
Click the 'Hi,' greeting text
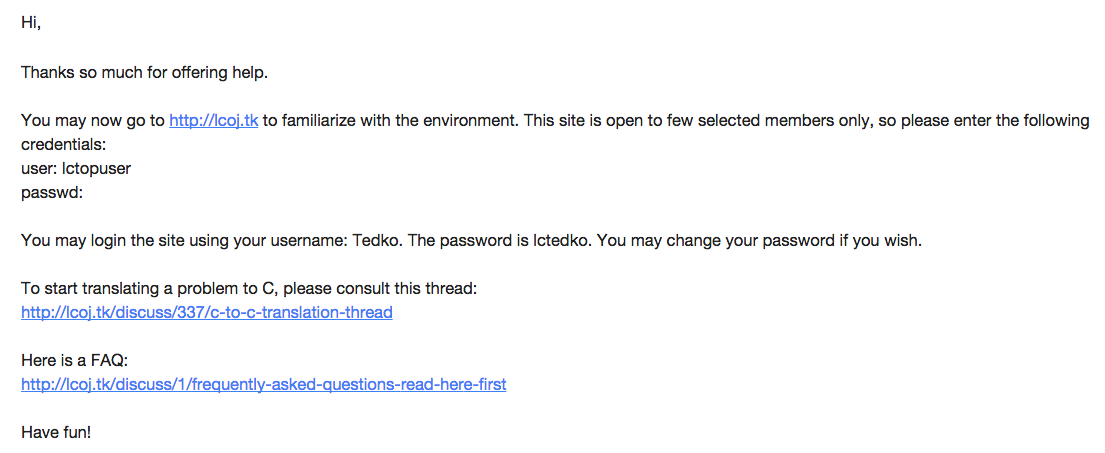click(31, 24)
